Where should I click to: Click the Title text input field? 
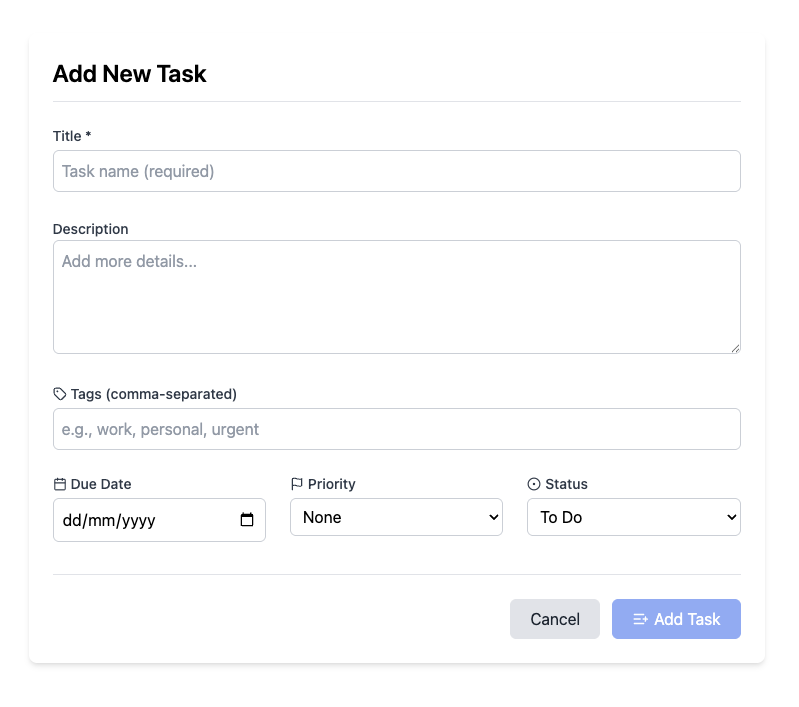pyautogui.click(x=396, y=171)
